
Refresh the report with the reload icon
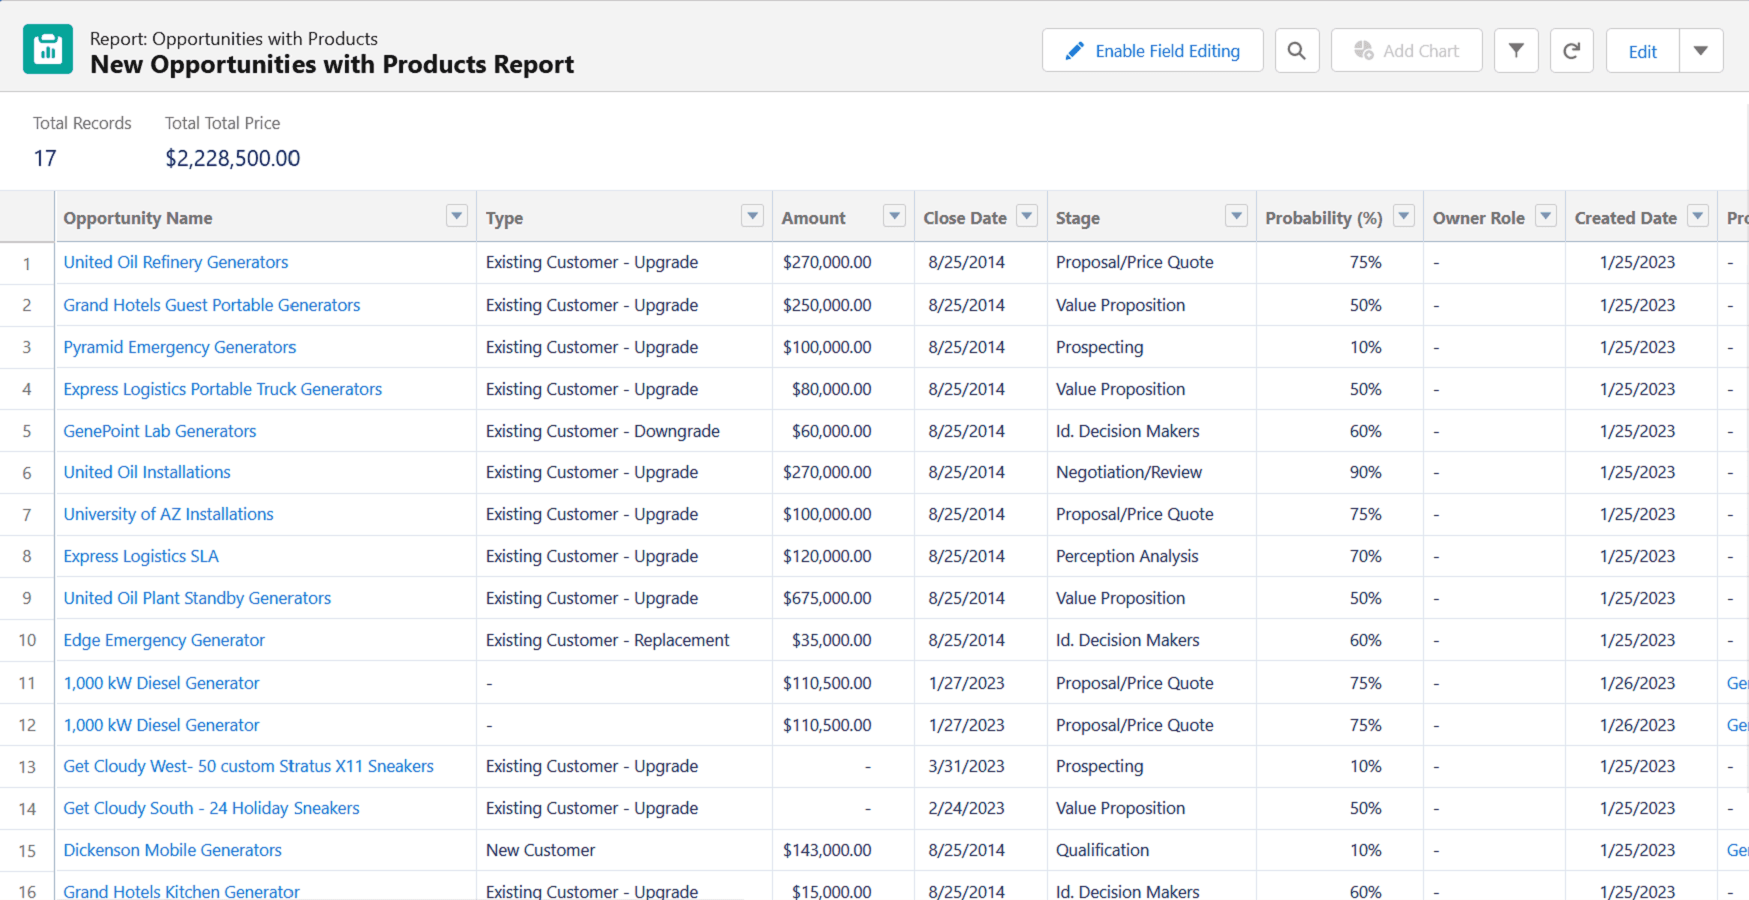(x=1572, y=51)
